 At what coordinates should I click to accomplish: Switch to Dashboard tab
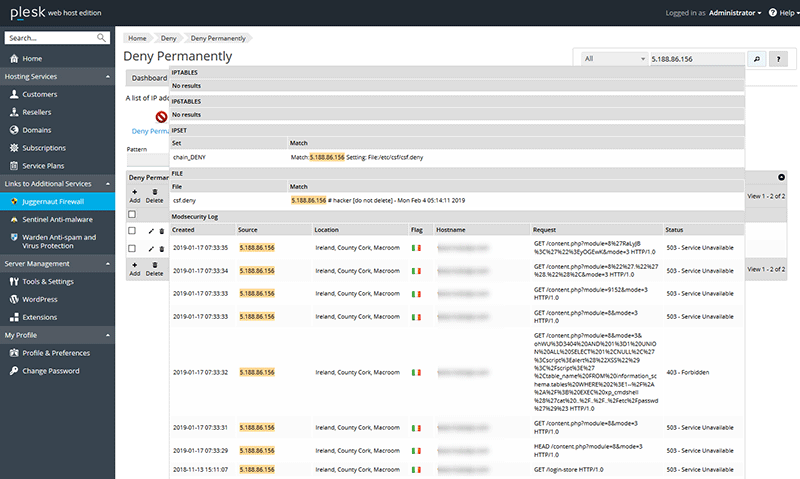click(148, 78)
